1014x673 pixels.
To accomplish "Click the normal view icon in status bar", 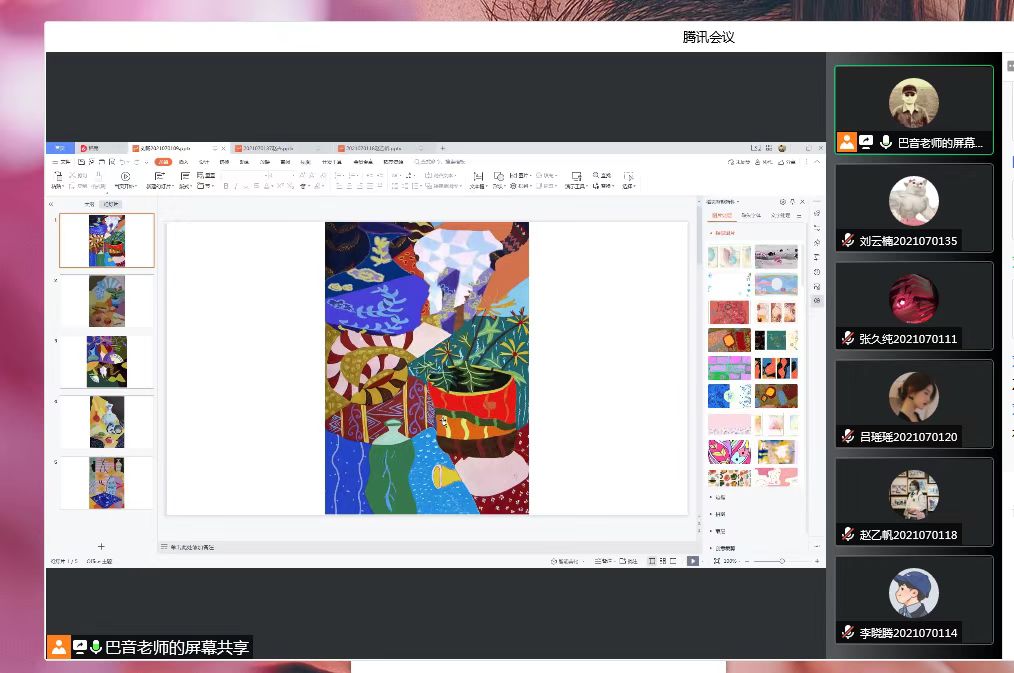I will (651, 561).
